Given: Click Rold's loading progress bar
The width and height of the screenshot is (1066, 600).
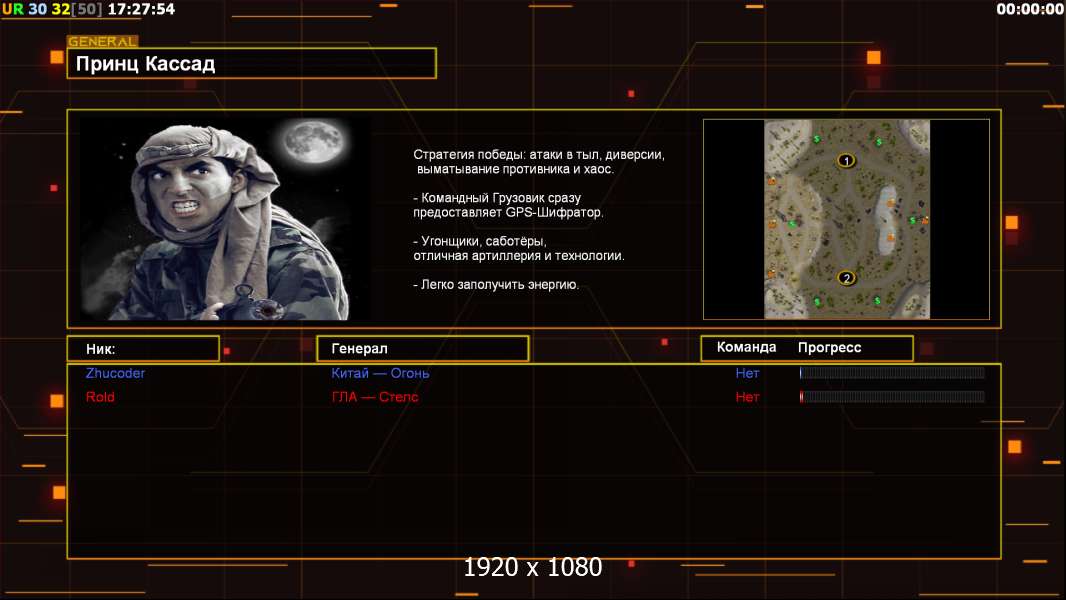Looking at the screenshot, I should [x=891, y=397].
